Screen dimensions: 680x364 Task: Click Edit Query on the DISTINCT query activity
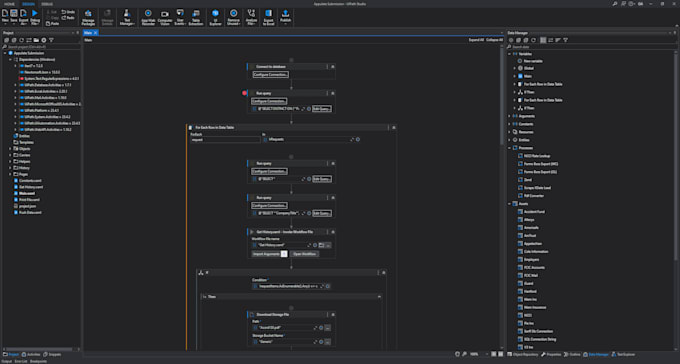[322, 109]
